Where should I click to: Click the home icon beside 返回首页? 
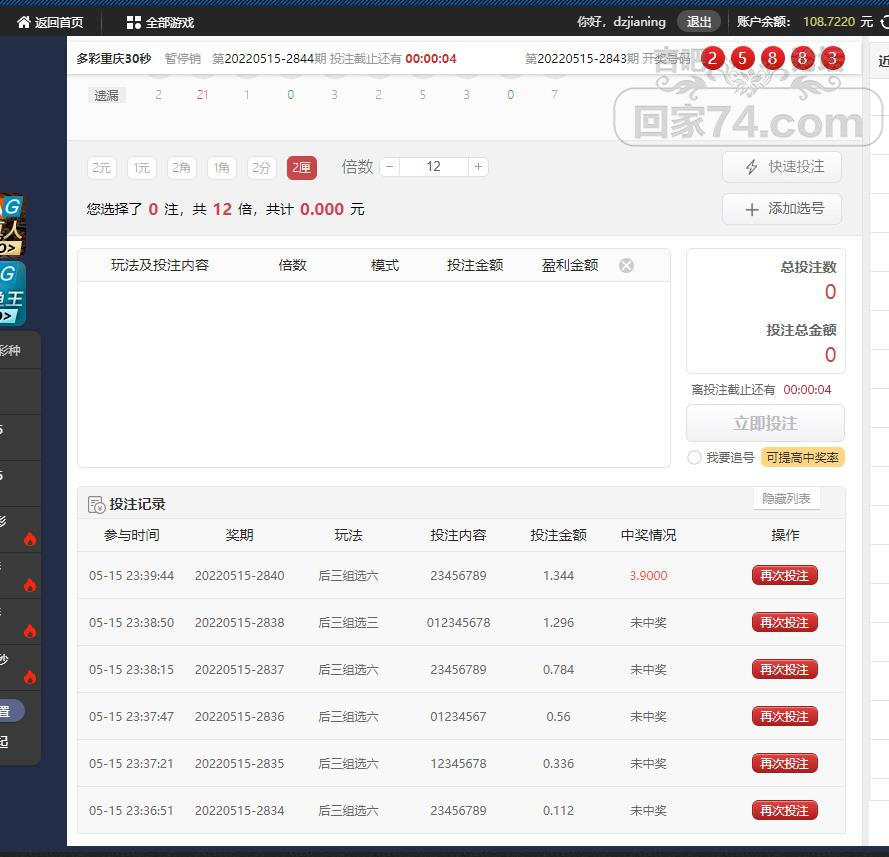click(x=24, y=22)
